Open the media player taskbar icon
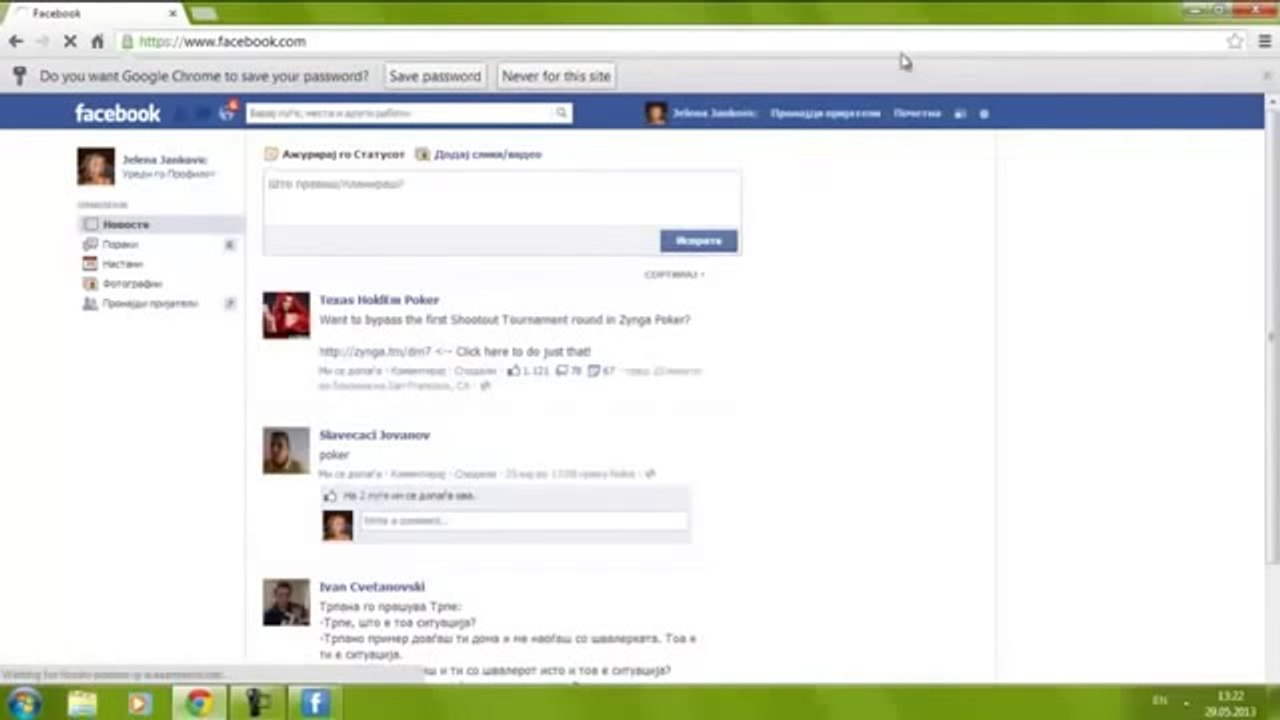Image resolution: width=1280 pixels, height=720 pixels. 139,703
